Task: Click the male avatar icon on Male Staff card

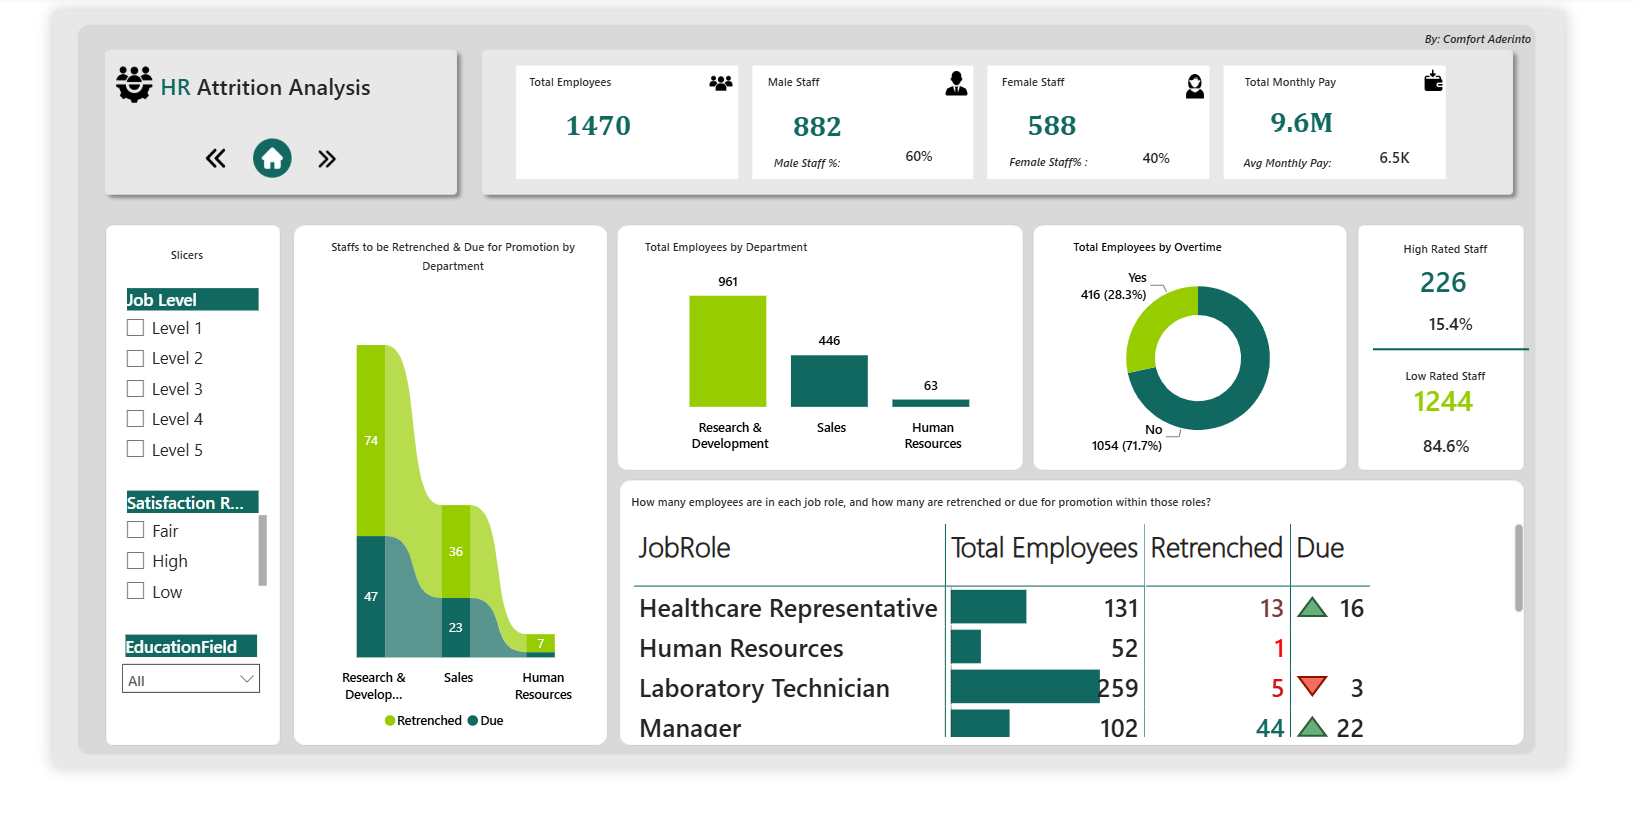Action: (956, 83)
